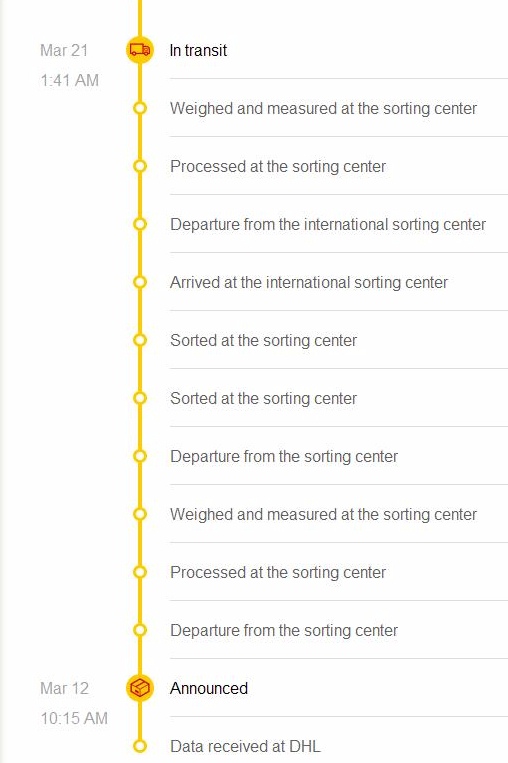Screen dimensions: 508x763
Task: Click the Mar 12 date label
Action: pyautogui.click(x=64, y=688)
